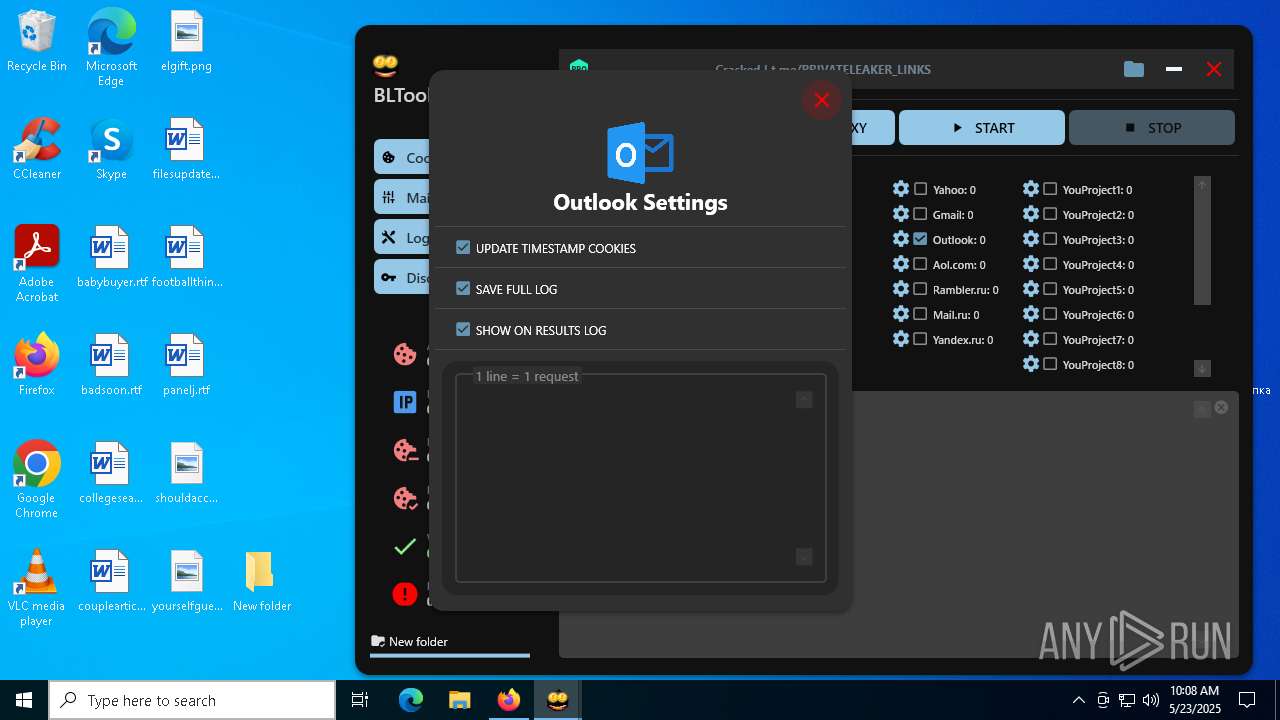The image size is (1280, 720).
Task: Open the Cookies sidebar tab
Action: [x=402, y=157]
